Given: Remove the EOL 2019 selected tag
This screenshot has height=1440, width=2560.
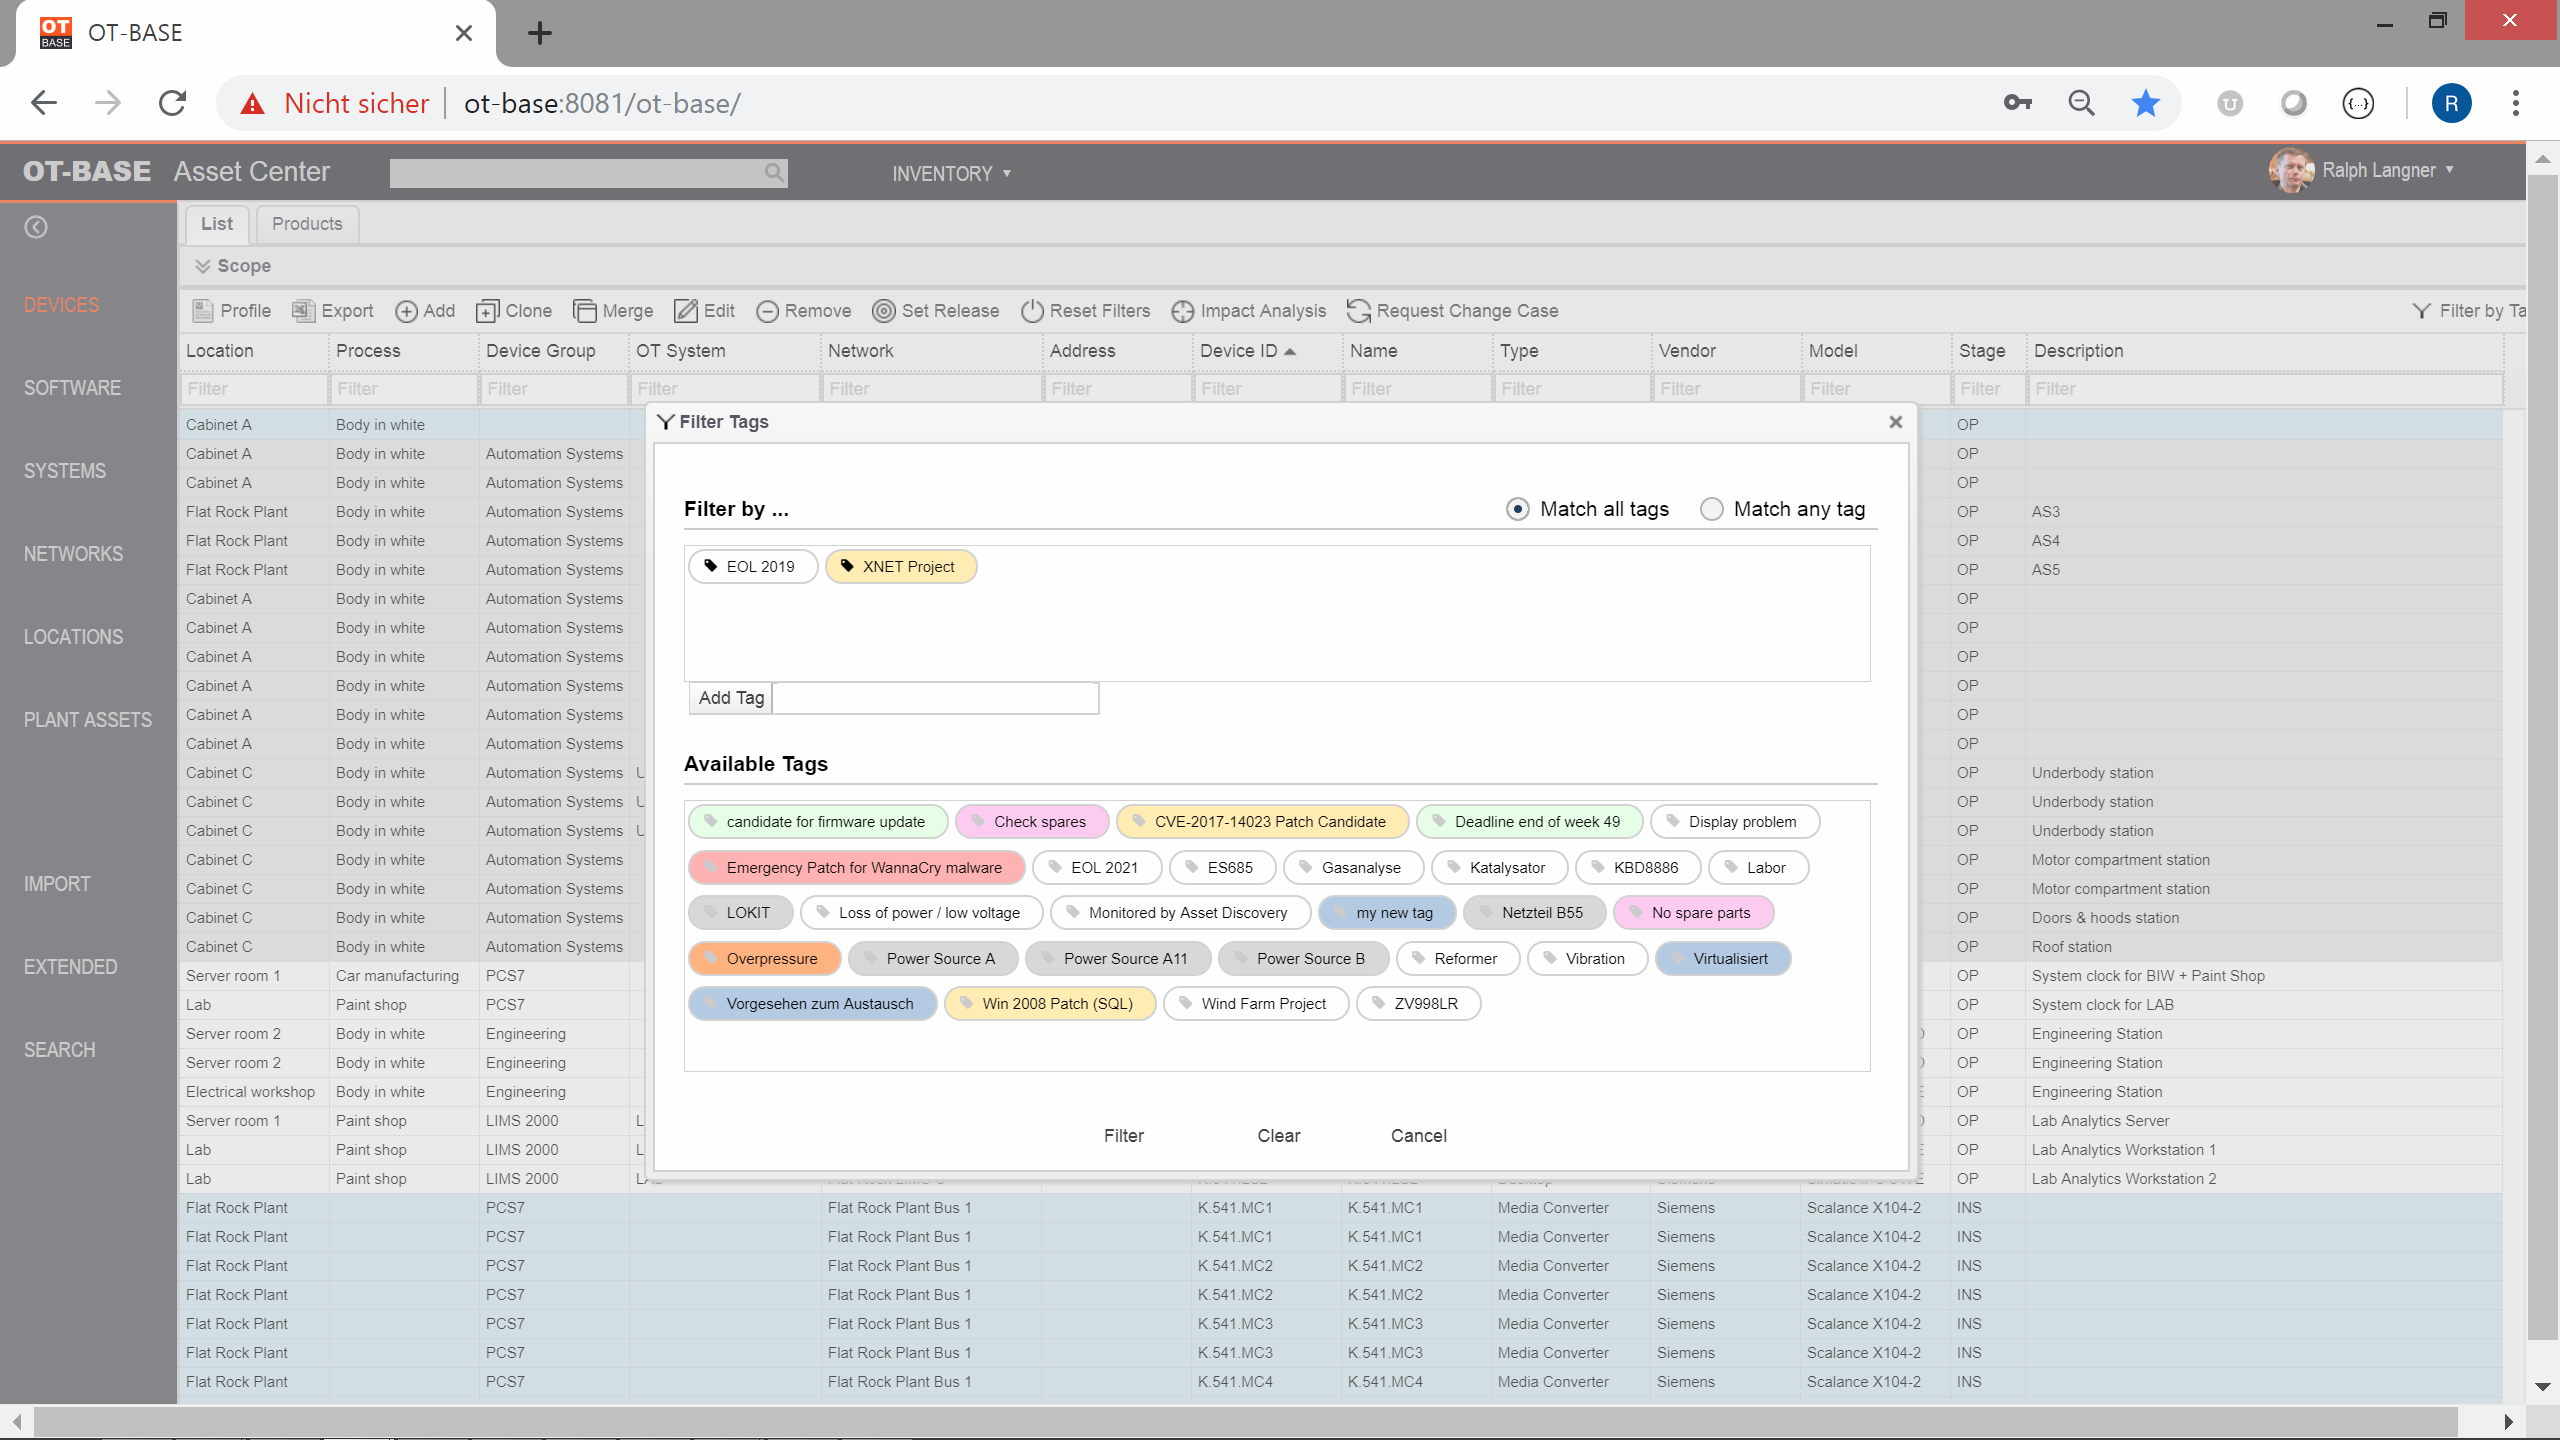Looking at the screenshot, I should click(x=753, y=567).
